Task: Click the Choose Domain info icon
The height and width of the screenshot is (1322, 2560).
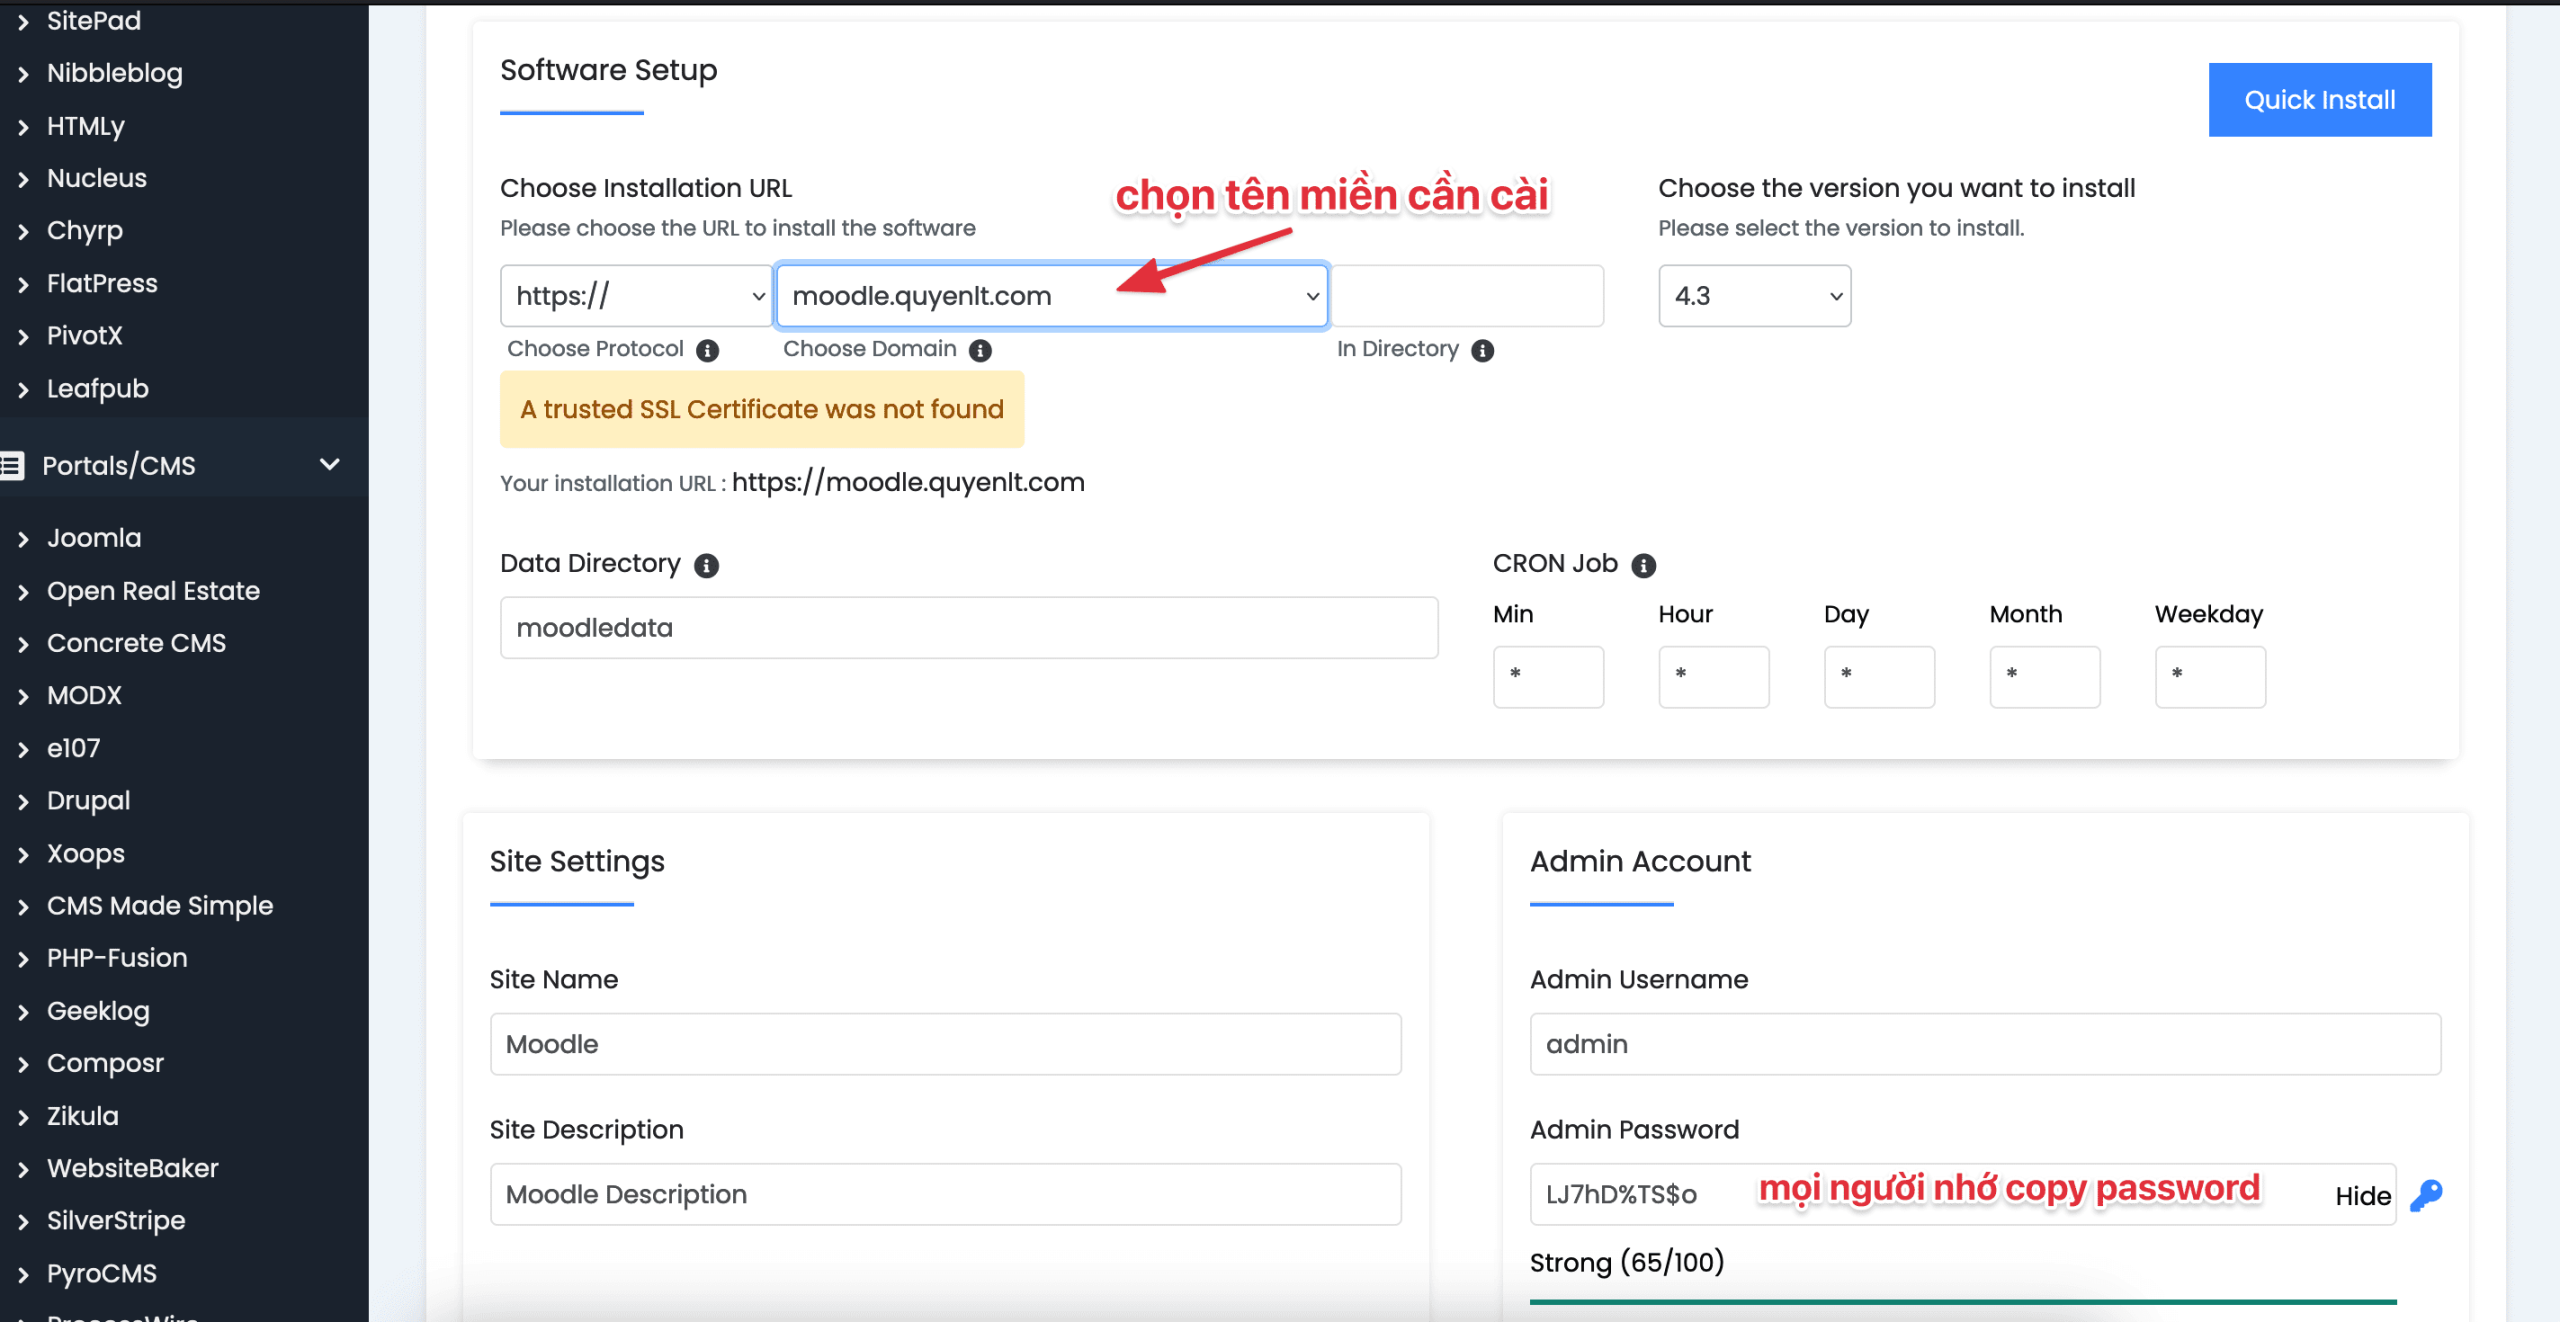Action: point(980,350)
